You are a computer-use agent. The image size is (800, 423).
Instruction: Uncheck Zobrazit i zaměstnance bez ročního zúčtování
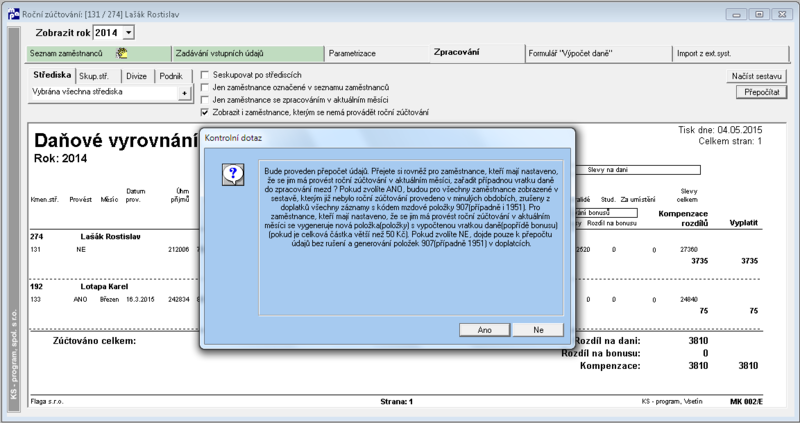(205, 112)
